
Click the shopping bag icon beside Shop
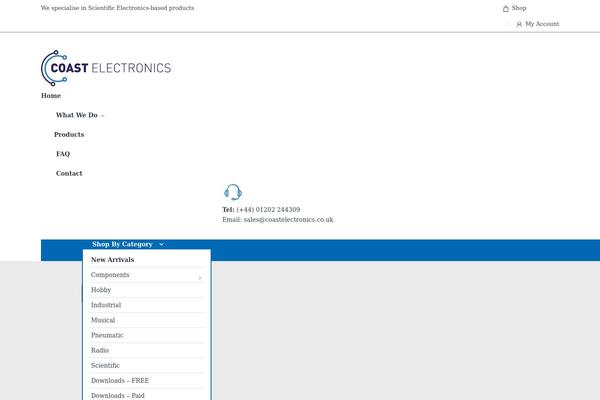[505, 8]
